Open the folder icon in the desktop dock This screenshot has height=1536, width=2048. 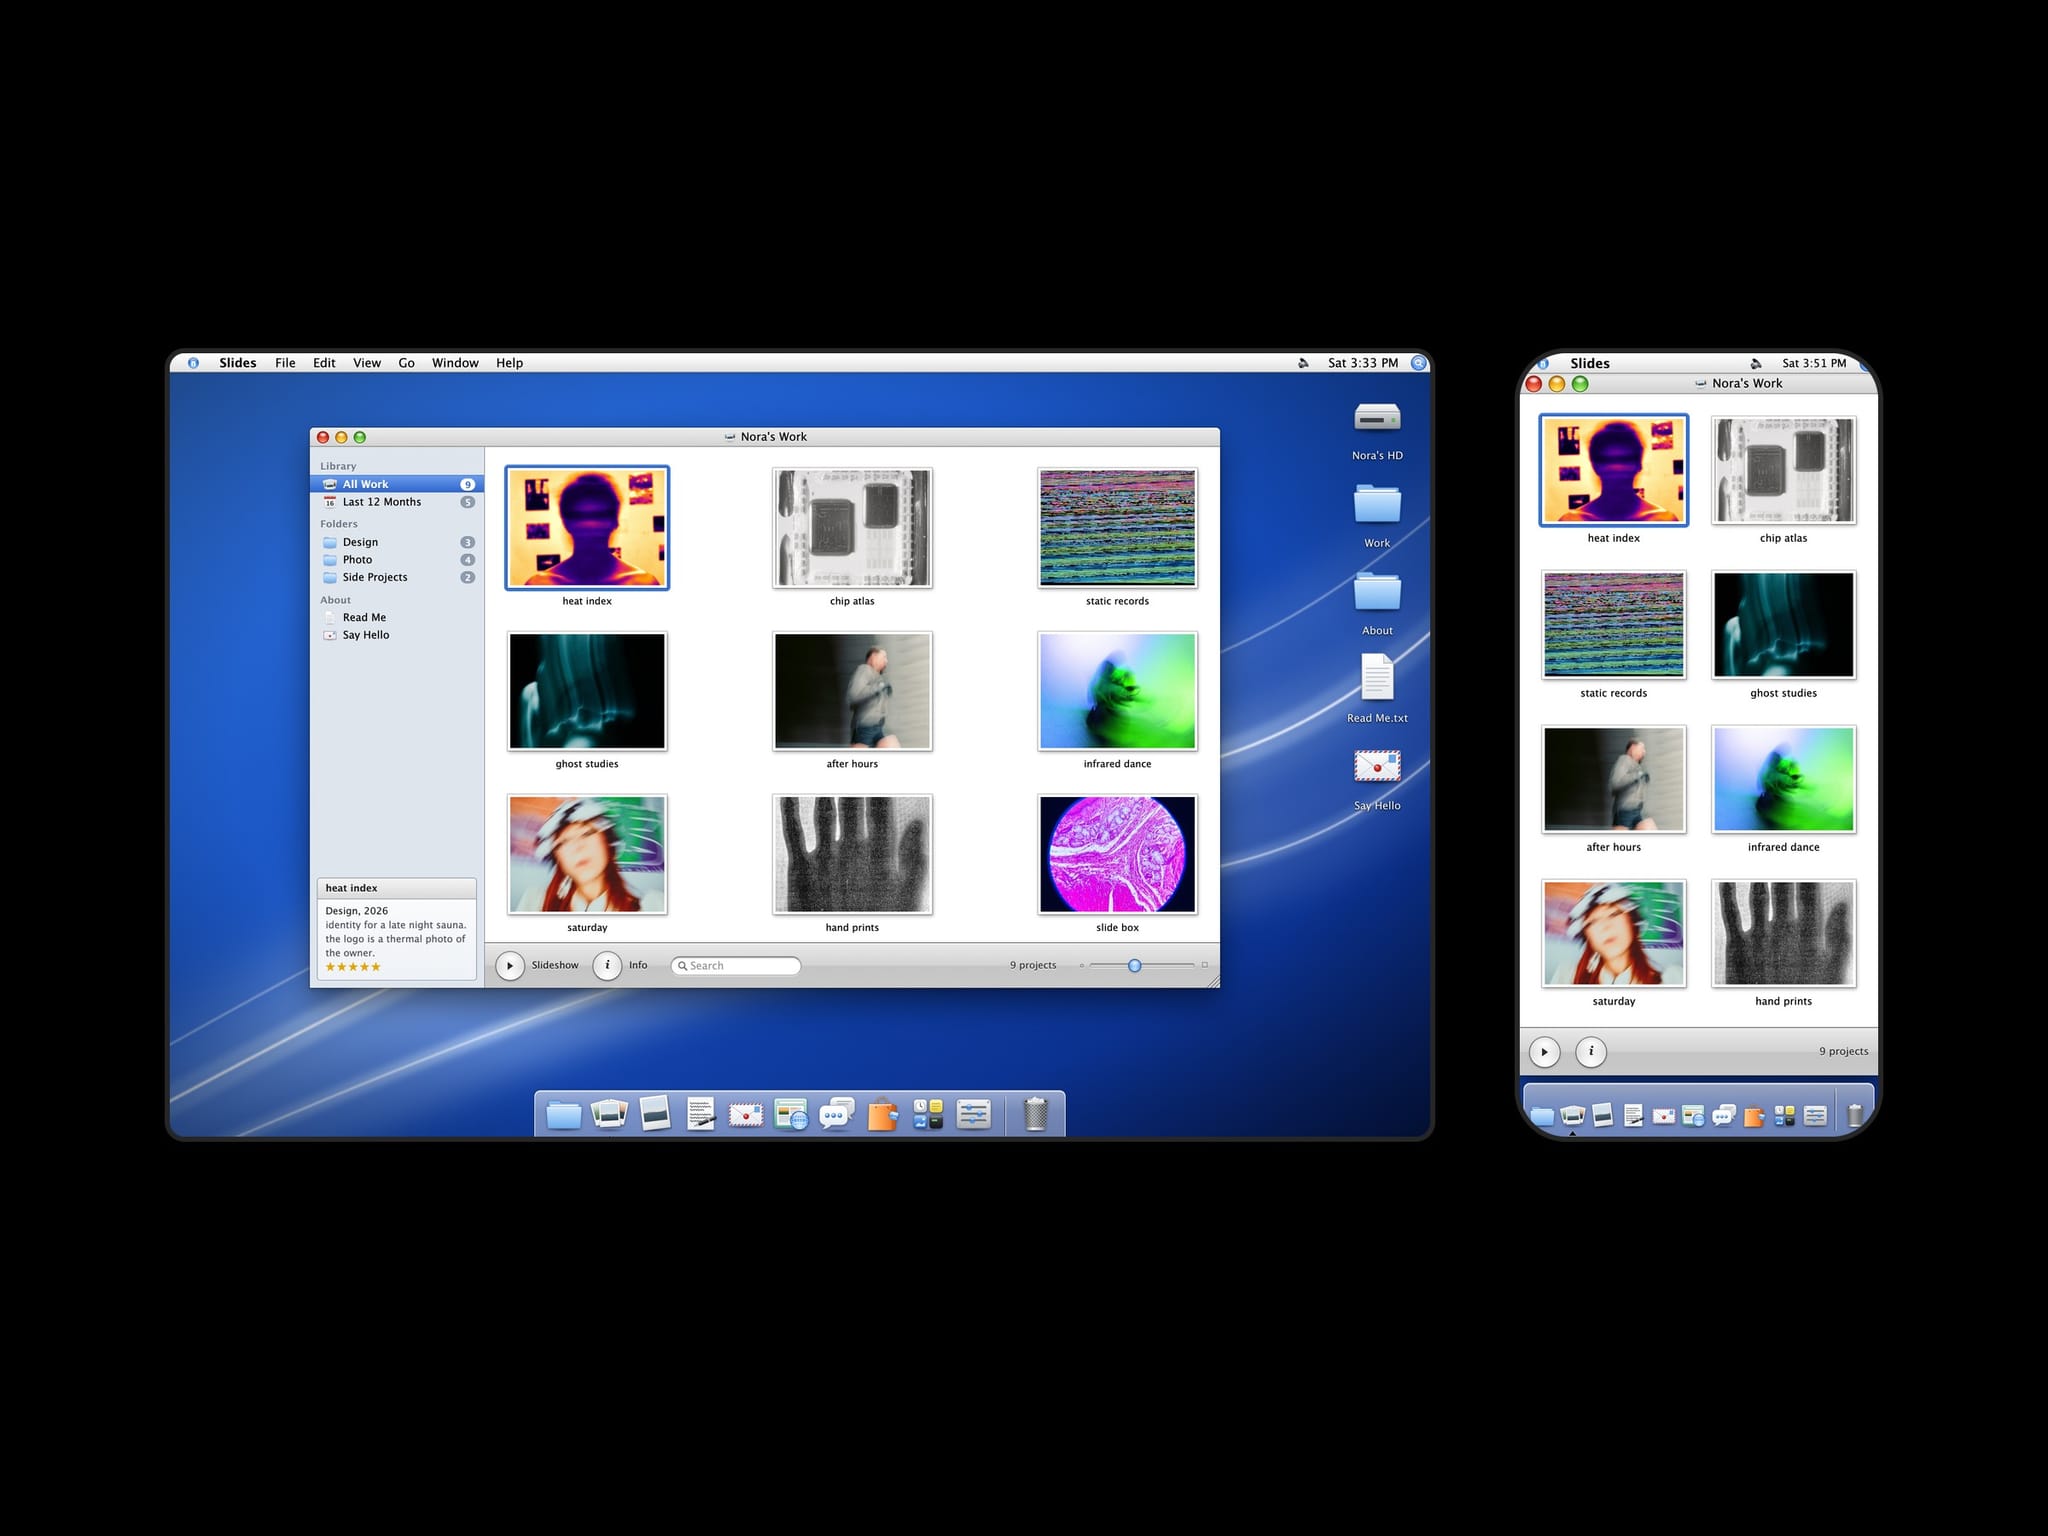coord(564,1114)
